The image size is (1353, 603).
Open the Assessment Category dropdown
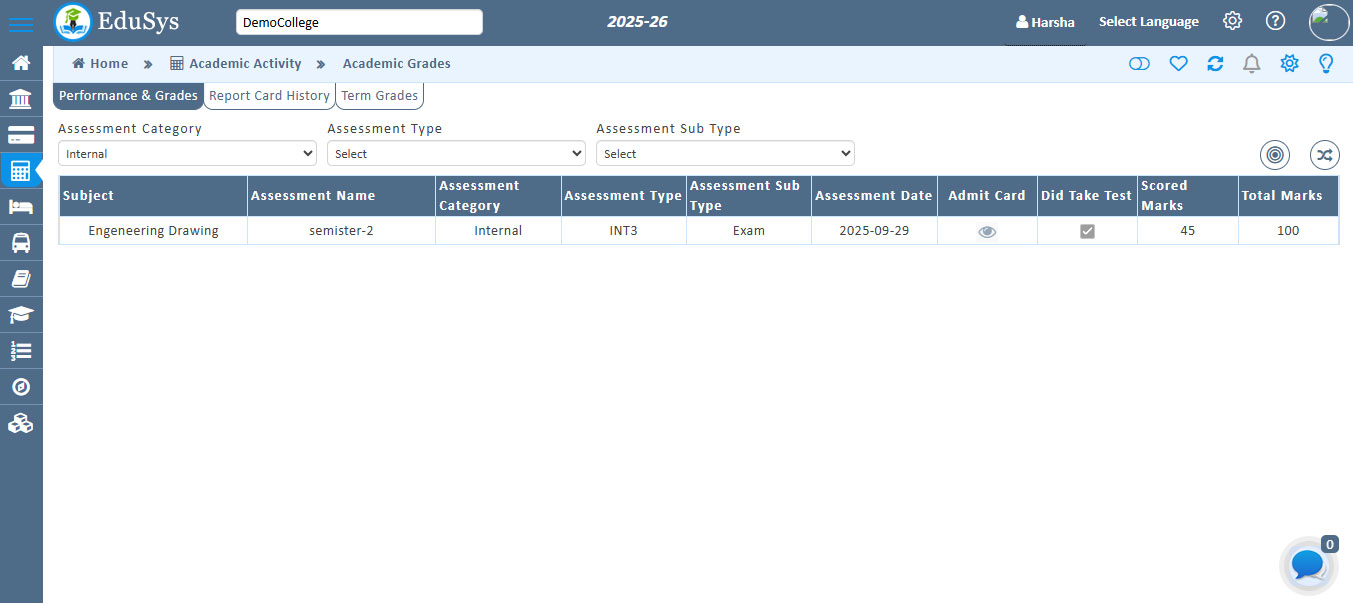click(187, 153)
